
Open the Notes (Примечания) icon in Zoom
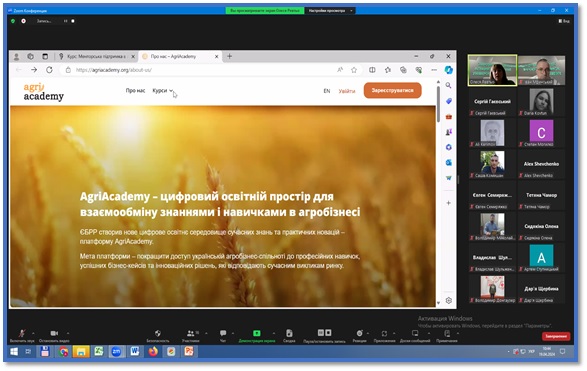[x=447, y=335]
